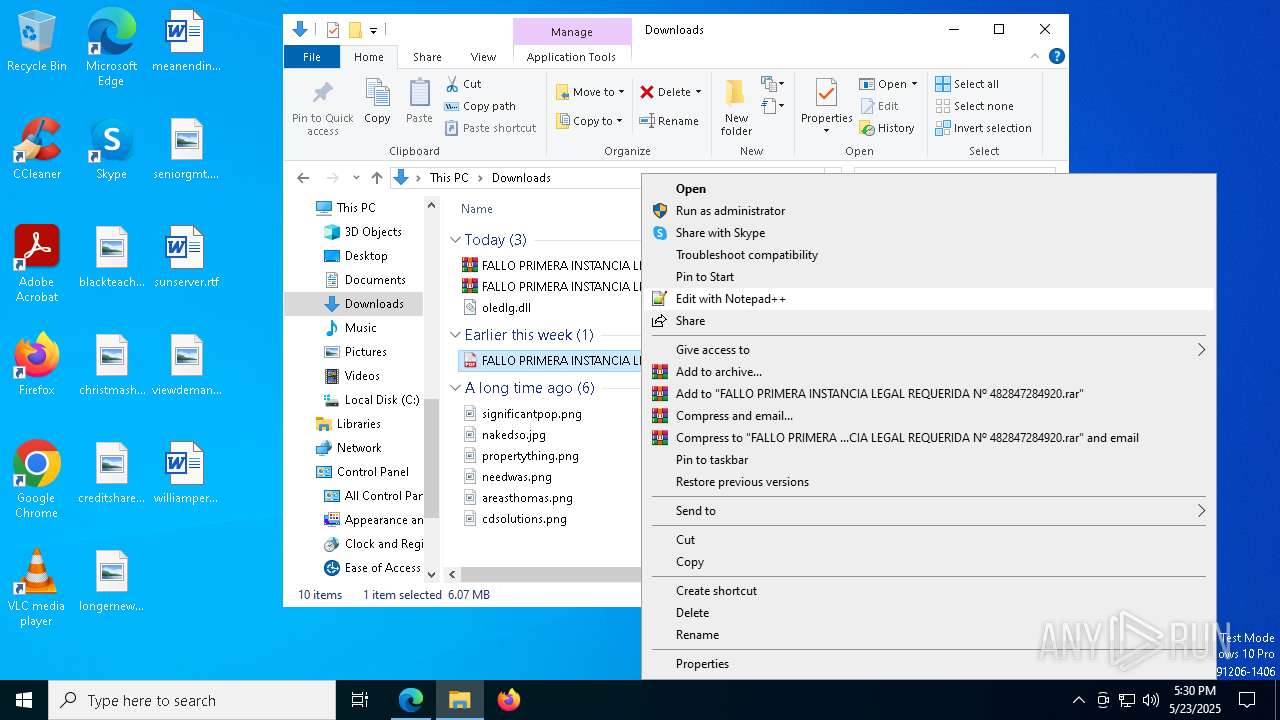The width and height of the screenshot is (1280, 720).
Task: Click Troubleshoot compatibility
Action: coord(928,255)
